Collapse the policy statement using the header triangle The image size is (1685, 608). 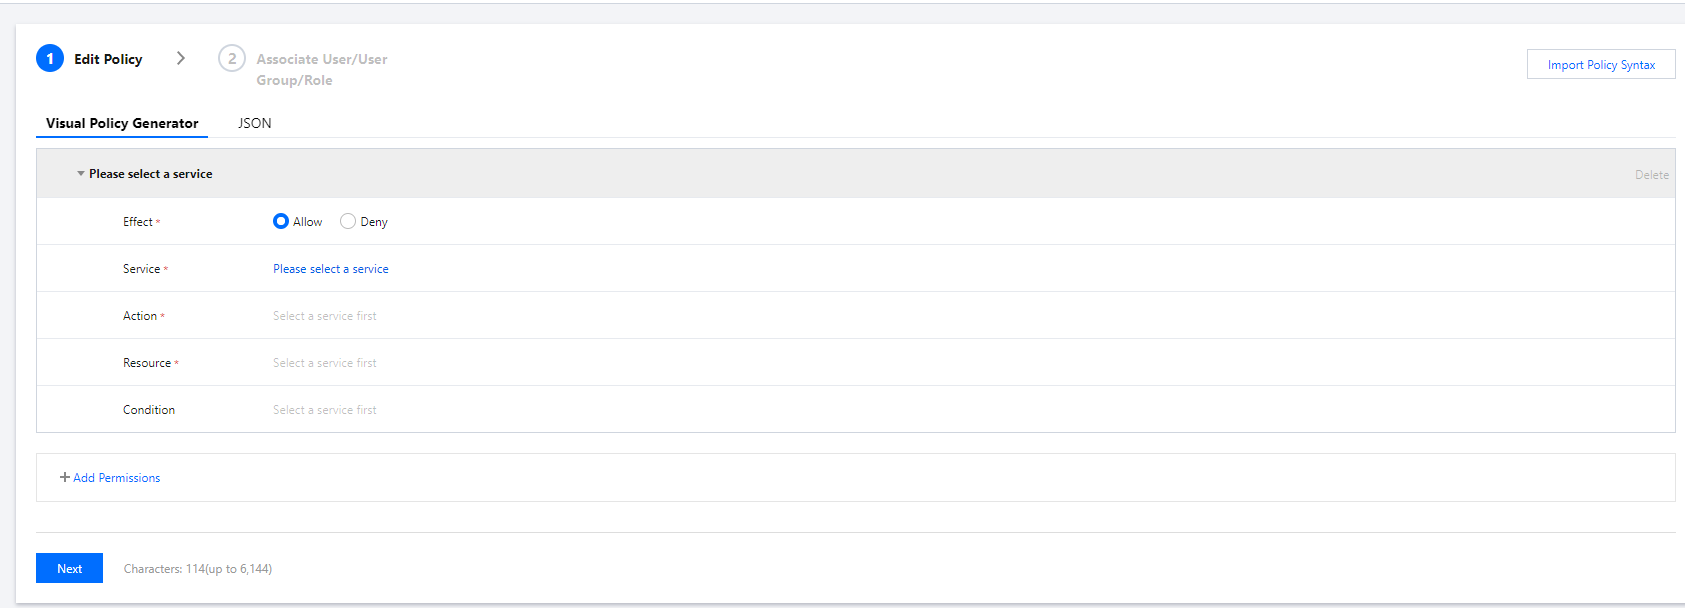coord(81,174)
